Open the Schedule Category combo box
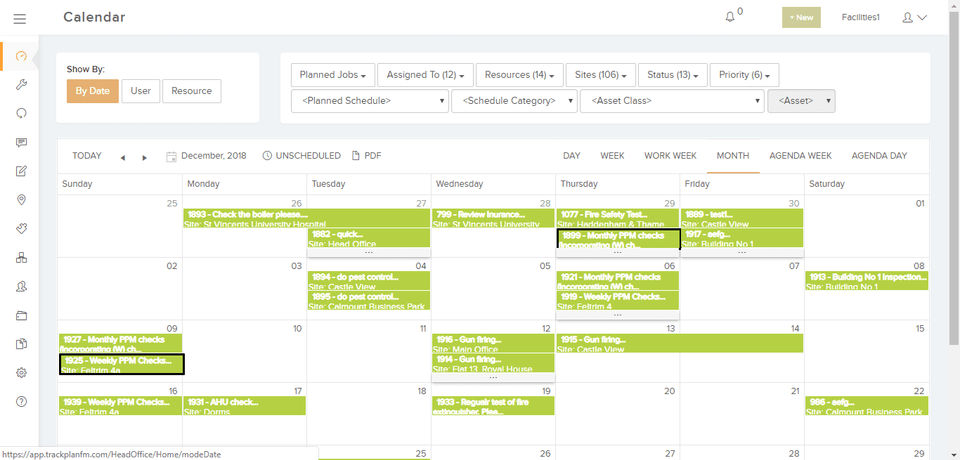The height and width of the screenshot is (460, 960). [x=514, y=101]
